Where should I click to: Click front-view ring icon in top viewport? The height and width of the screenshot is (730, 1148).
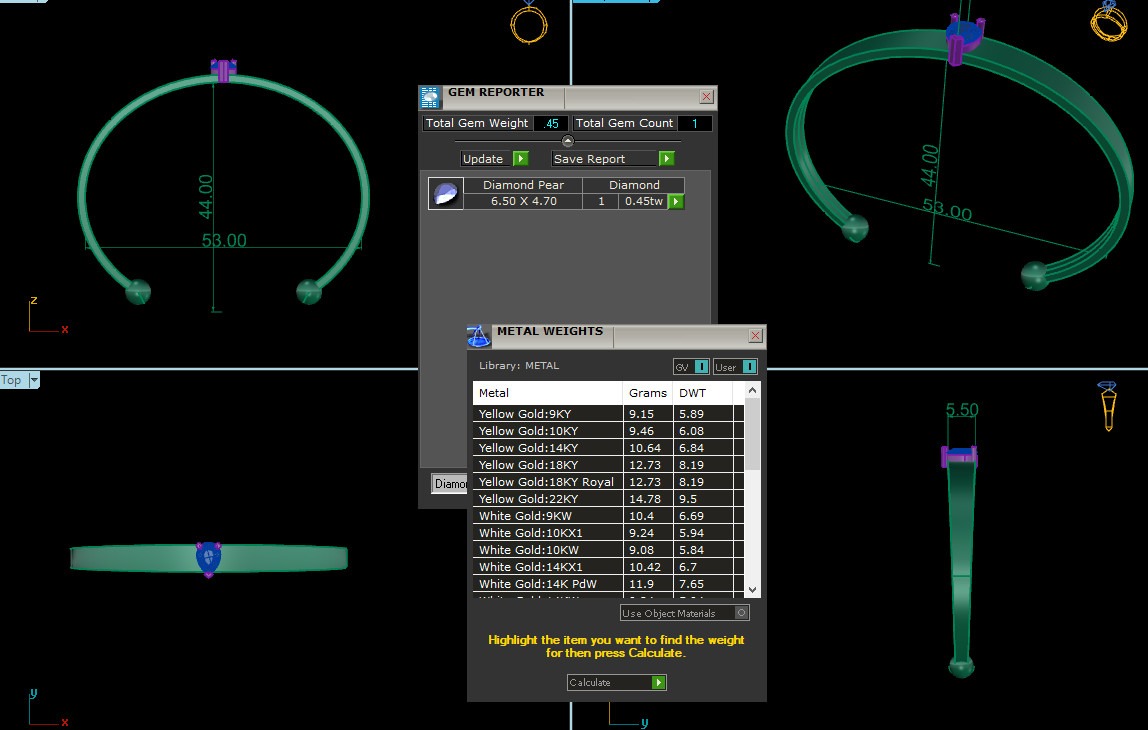coord(528,21)
